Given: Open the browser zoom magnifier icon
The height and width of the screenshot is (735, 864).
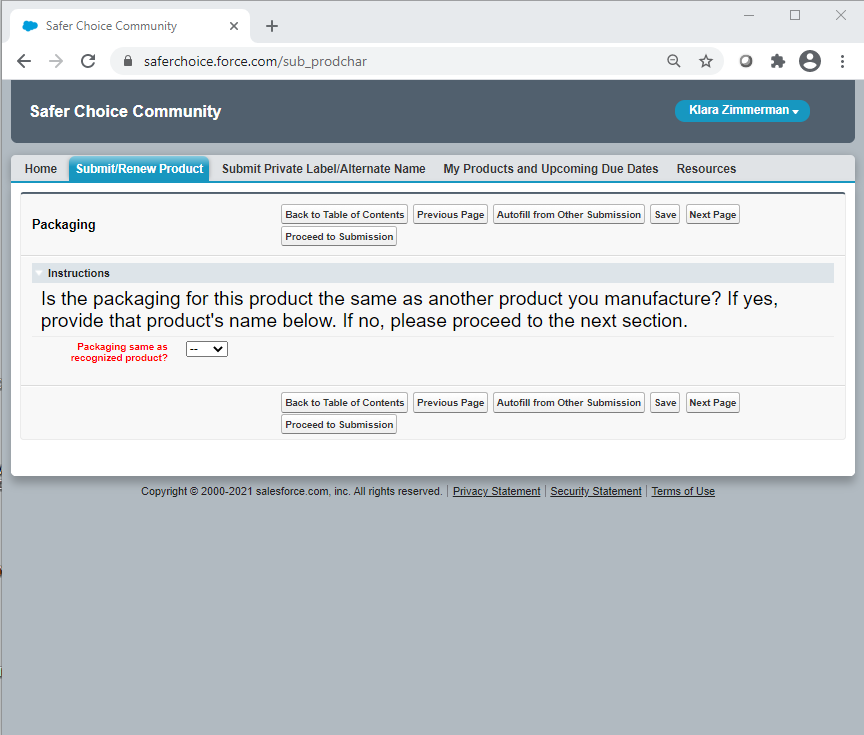Looking at the screenshot, I should [674, 61].
